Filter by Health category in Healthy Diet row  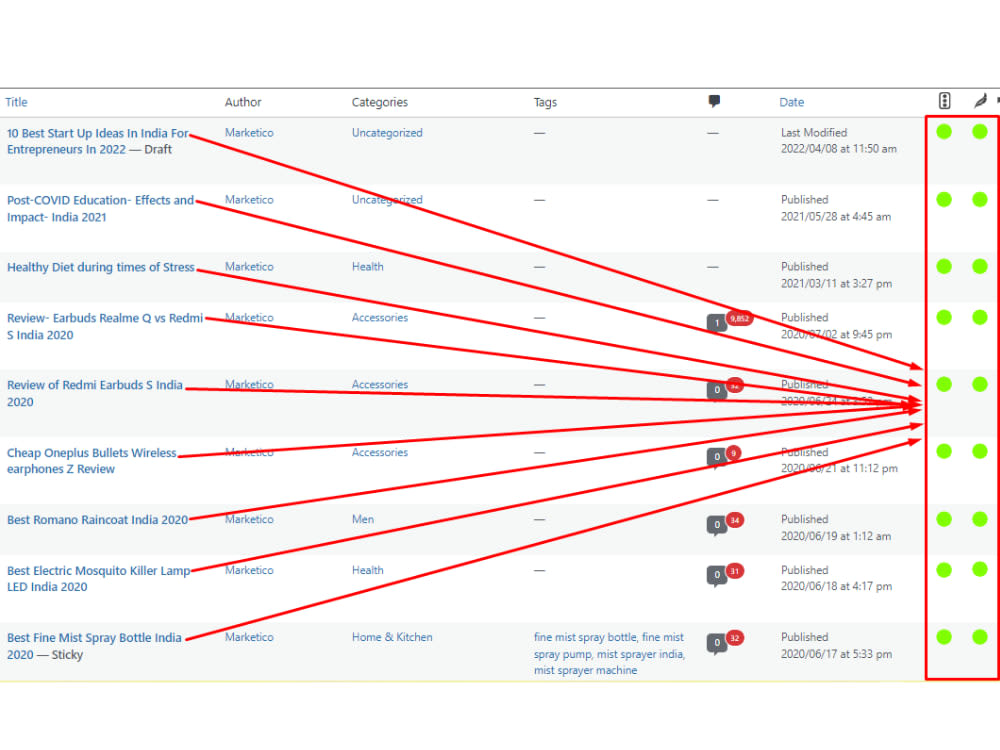367,267
